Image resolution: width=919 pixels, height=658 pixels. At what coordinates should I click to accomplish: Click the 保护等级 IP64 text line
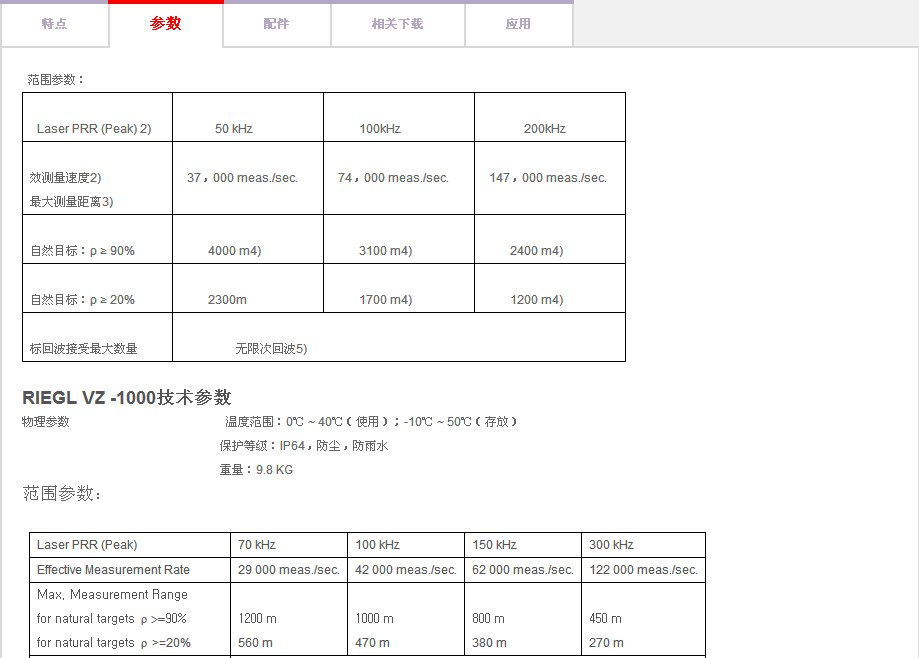point(304,446)
